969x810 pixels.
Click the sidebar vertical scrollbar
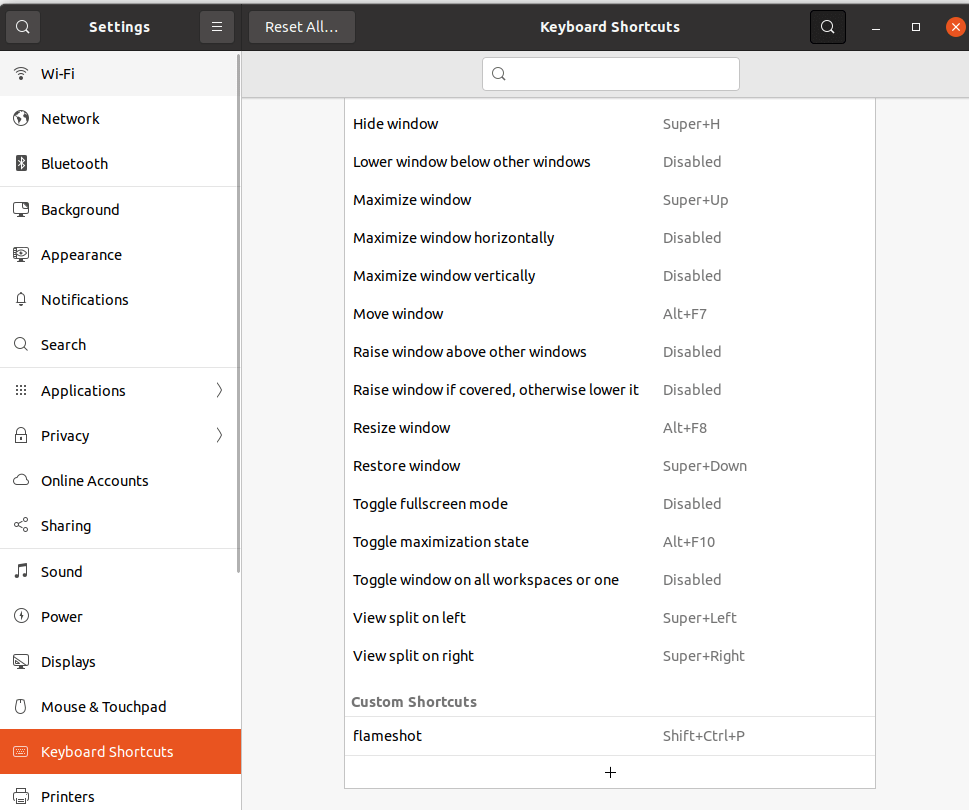click(x=238, y=300)
